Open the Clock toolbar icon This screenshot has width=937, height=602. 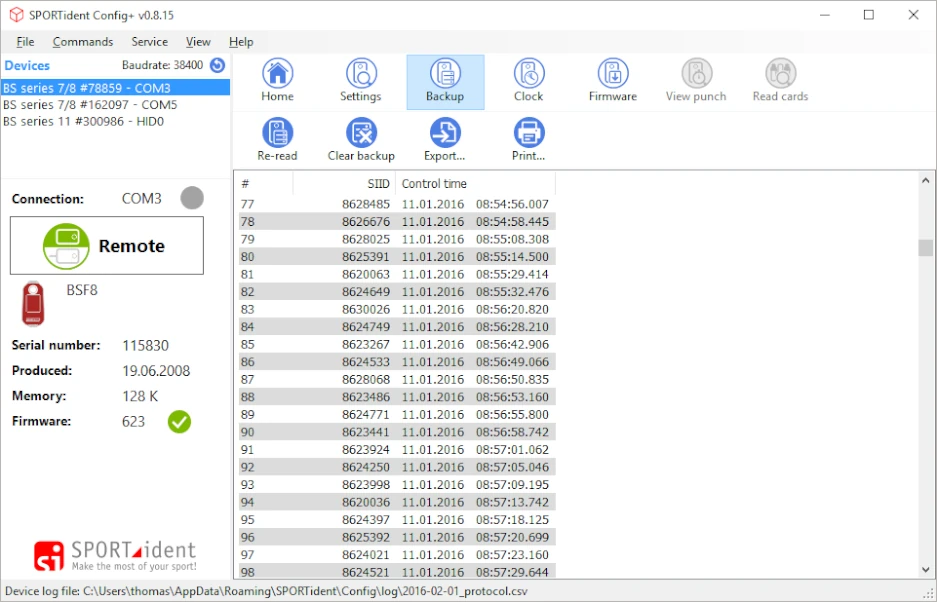click(x=529, y=81)
